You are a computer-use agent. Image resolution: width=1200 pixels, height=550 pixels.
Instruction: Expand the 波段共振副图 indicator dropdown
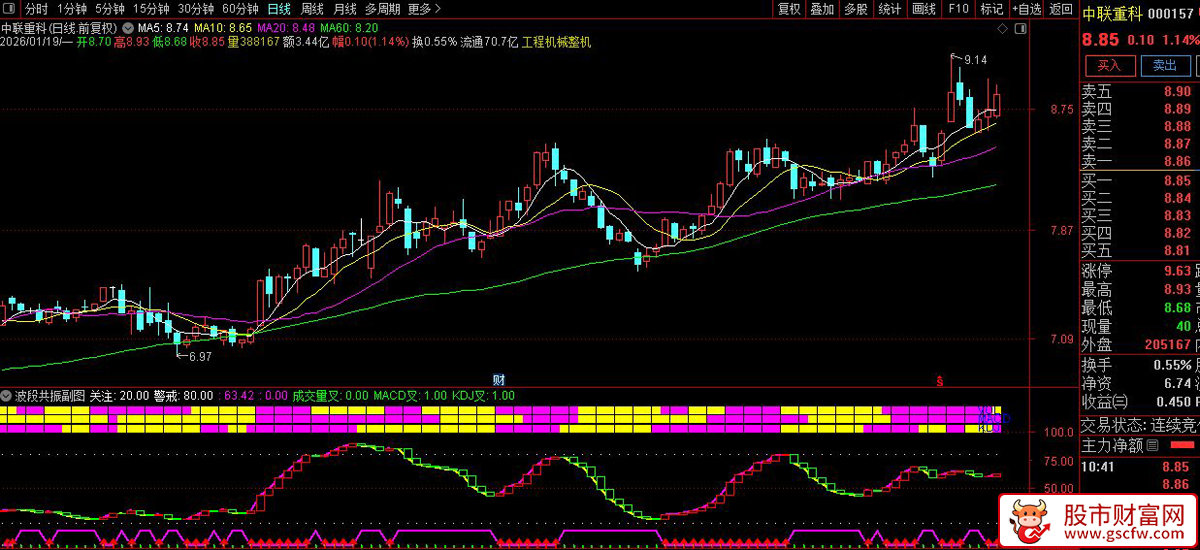8,396
